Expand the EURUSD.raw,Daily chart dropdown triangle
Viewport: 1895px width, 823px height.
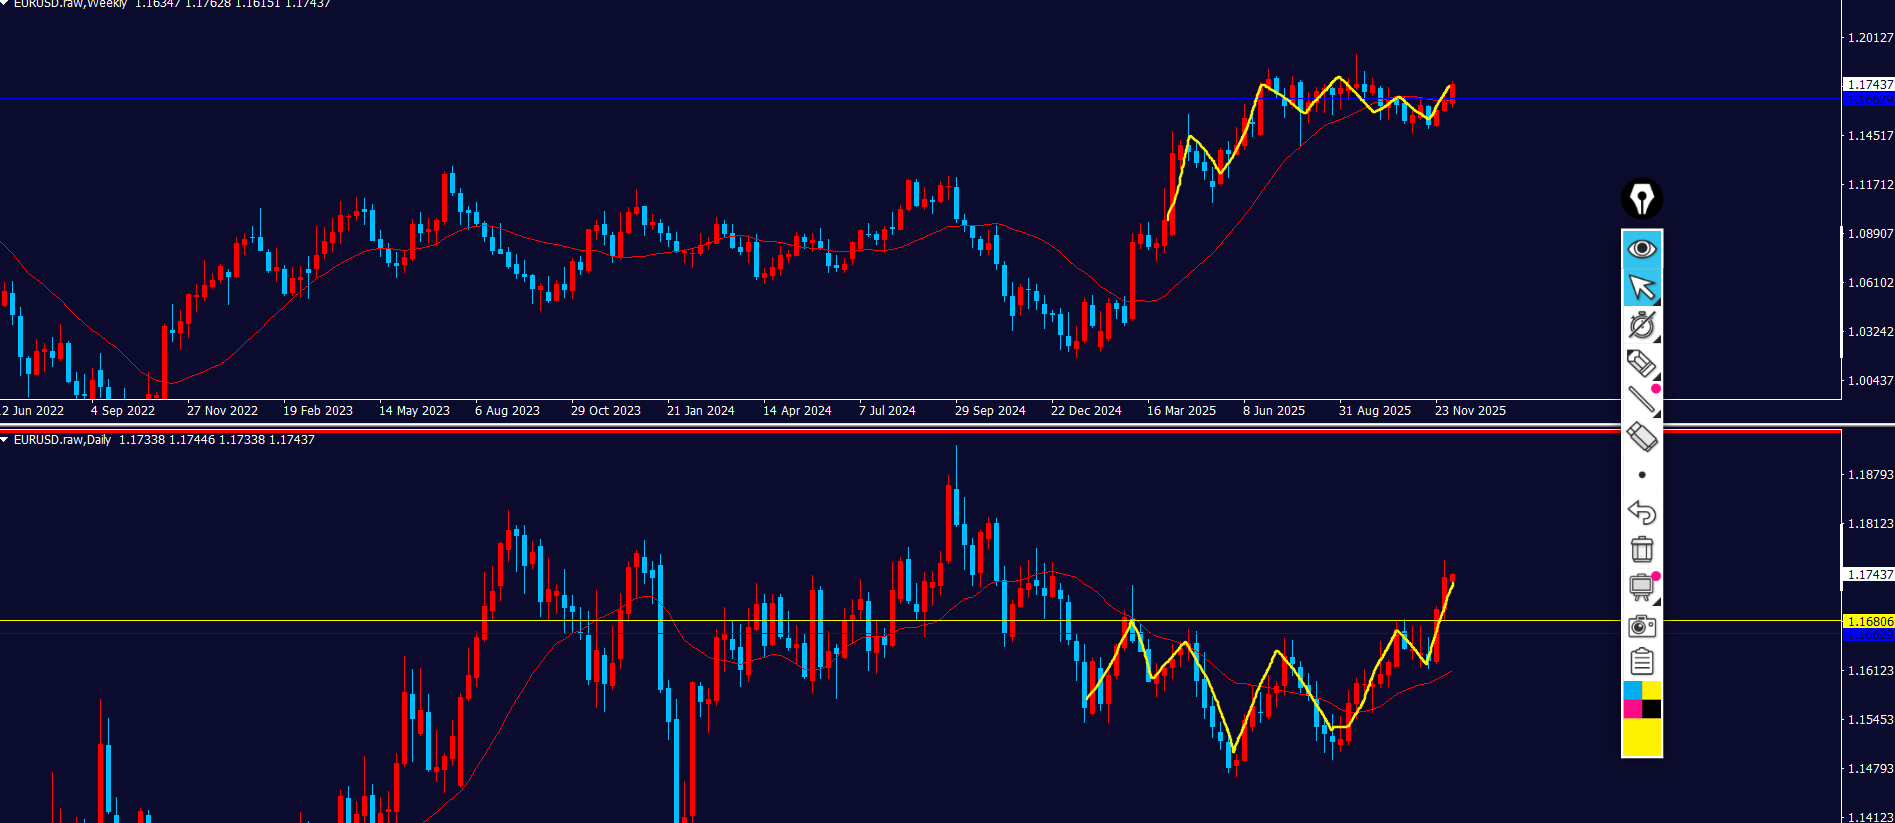5,440
